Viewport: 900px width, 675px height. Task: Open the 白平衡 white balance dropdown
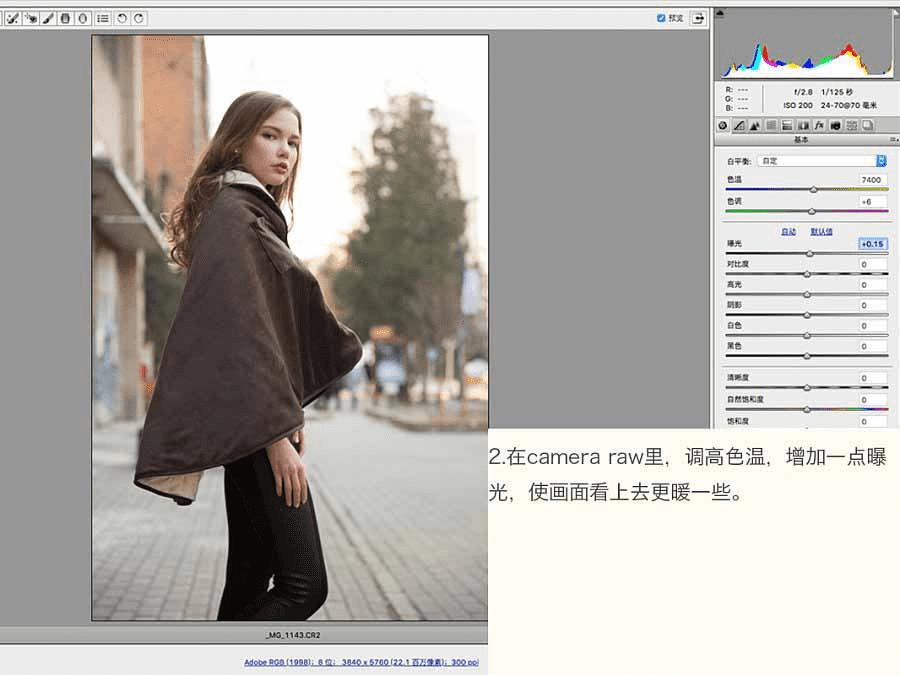pyautogui.click(x=822, y=160)
